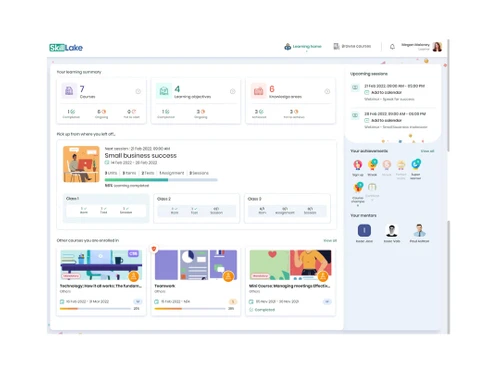Click orange badge on Technology course image

click(134, 276)
